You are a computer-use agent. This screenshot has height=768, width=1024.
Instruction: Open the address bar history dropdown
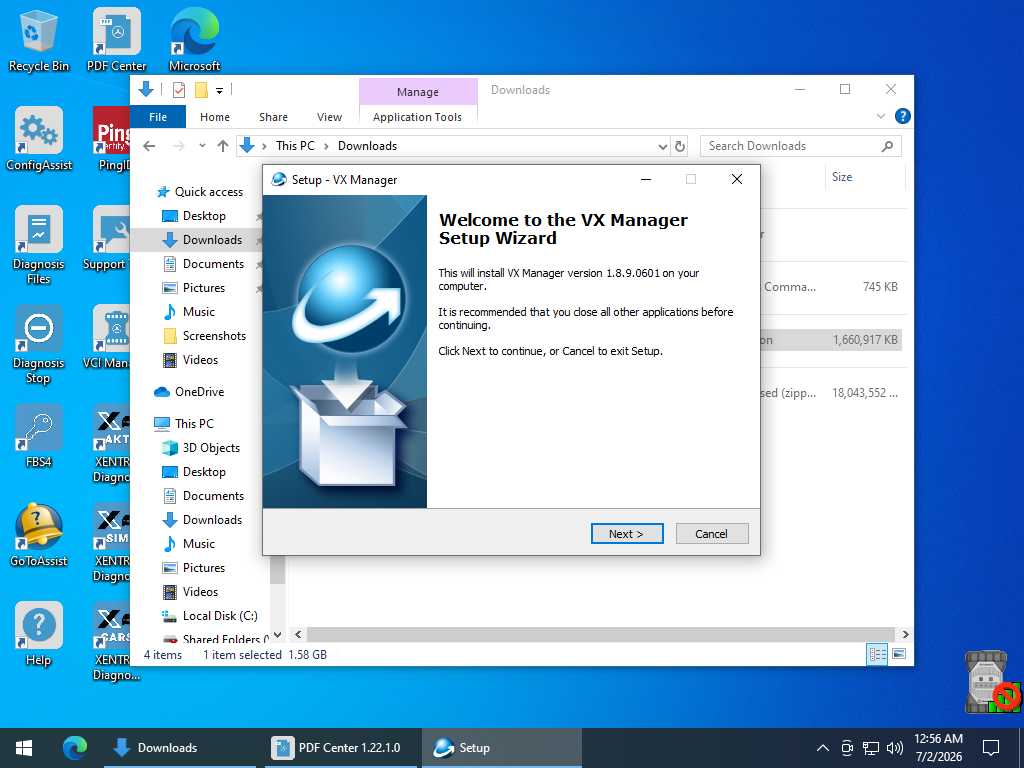663,146
